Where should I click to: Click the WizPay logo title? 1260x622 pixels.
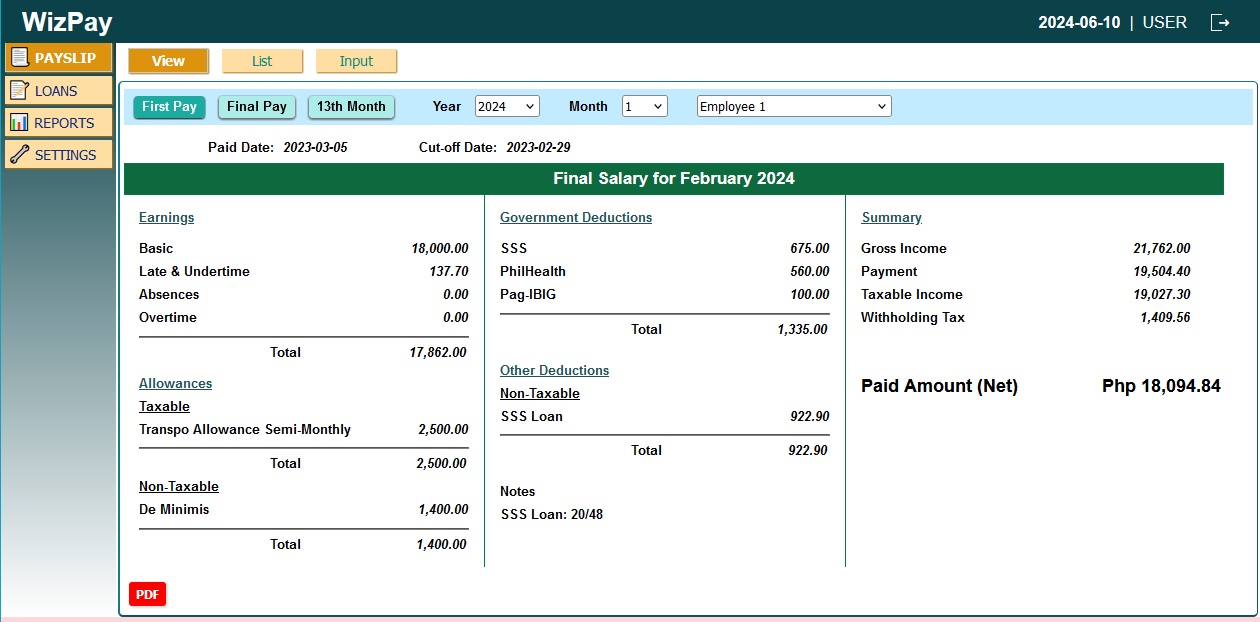tap(67, 22)
